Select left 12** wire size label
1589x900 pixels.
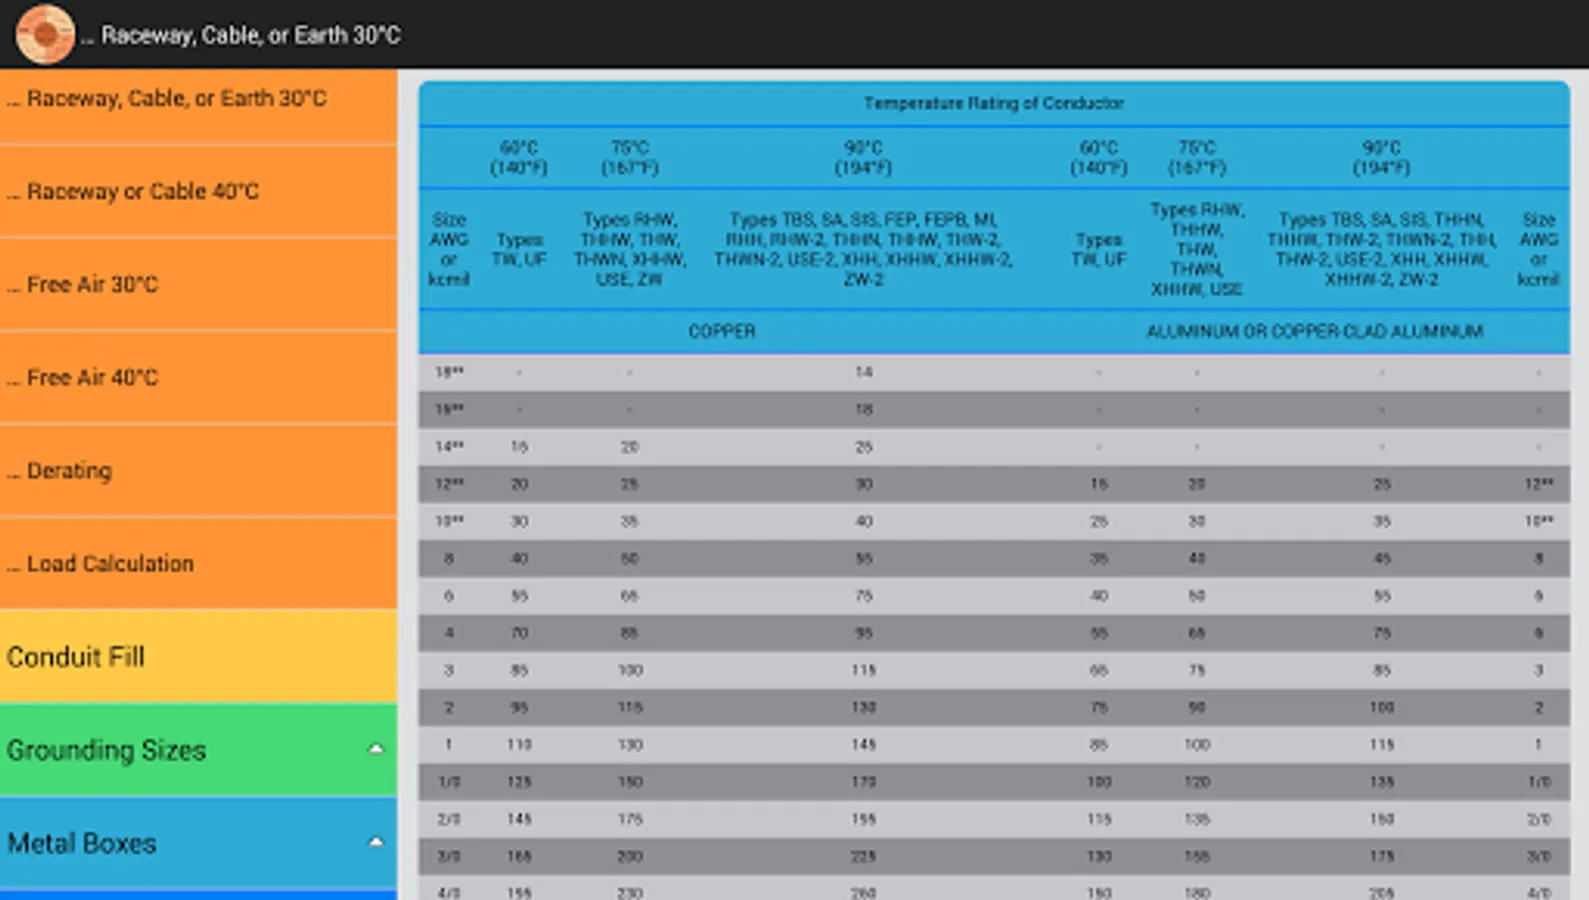click(x=449, y=484)
